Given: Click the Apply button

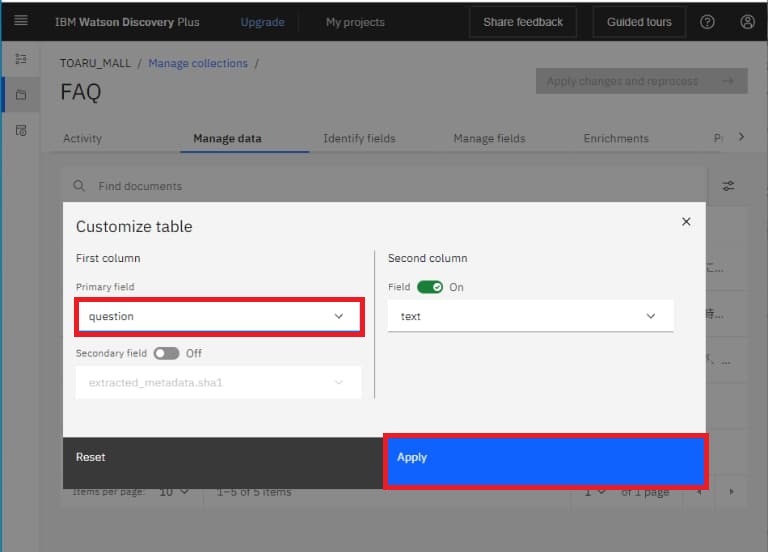Looking at the screenshot, I should click(x=546, y=458).
